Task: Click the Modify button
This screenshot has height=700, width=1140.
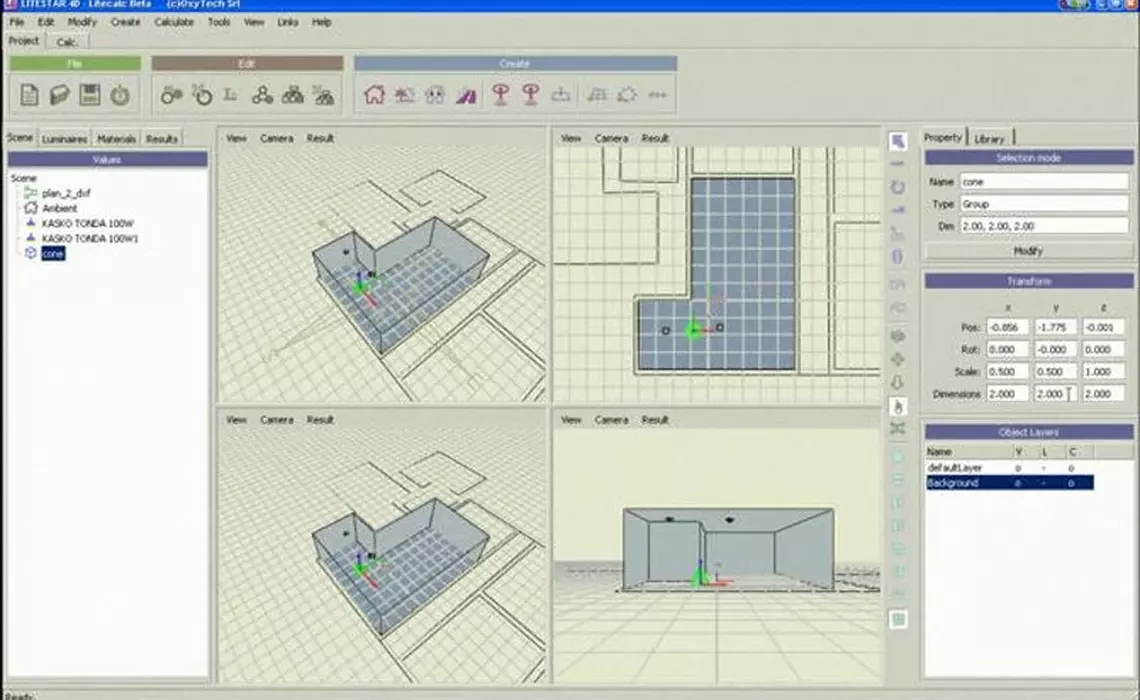Action: 1028,251
